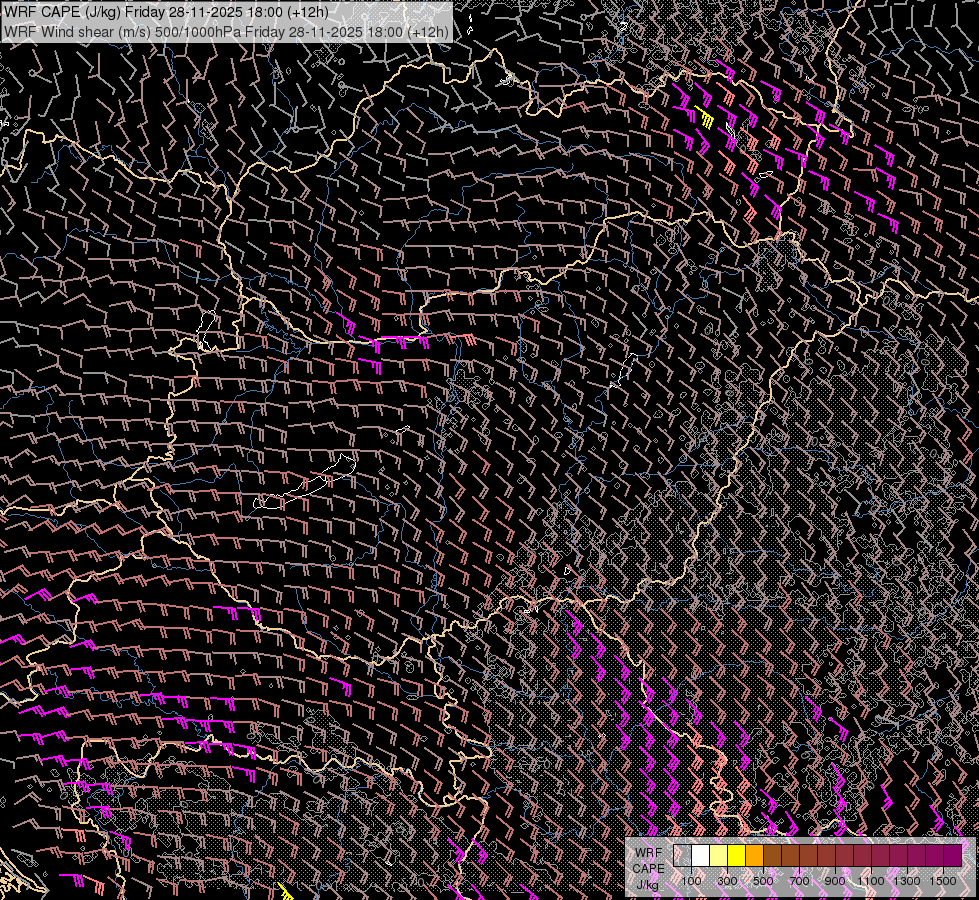The image size is (979, 900).
Task: Click the 1300 legend tick label
Action: [x=907, y=881]
